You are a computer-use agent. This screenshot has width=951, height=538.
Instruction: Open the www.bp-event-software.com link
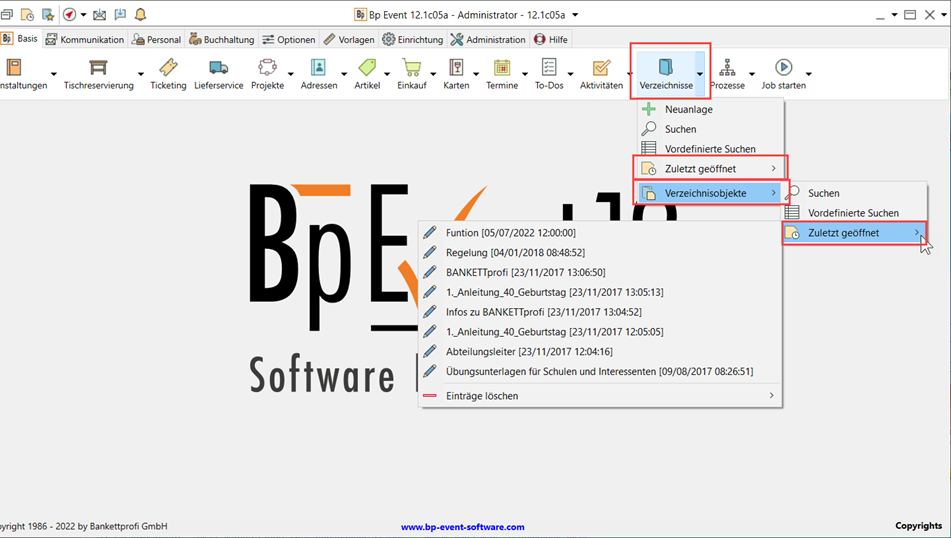pos(462,527)
